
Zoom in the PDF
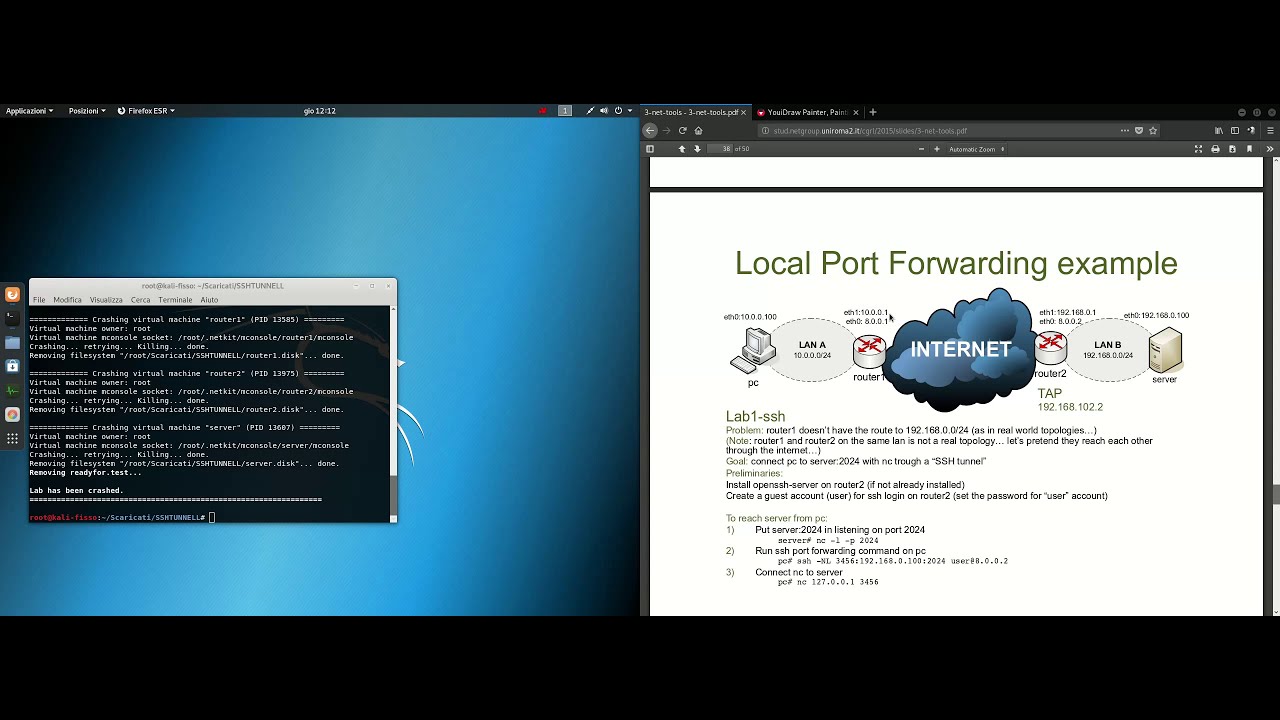pos(937,149)
